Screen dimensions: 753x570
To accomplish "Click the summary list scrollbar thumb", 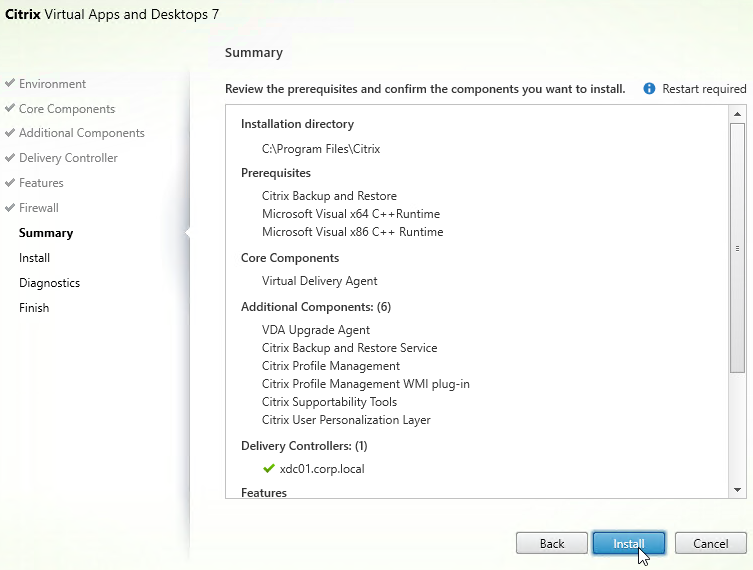I will tap(737, 248).
